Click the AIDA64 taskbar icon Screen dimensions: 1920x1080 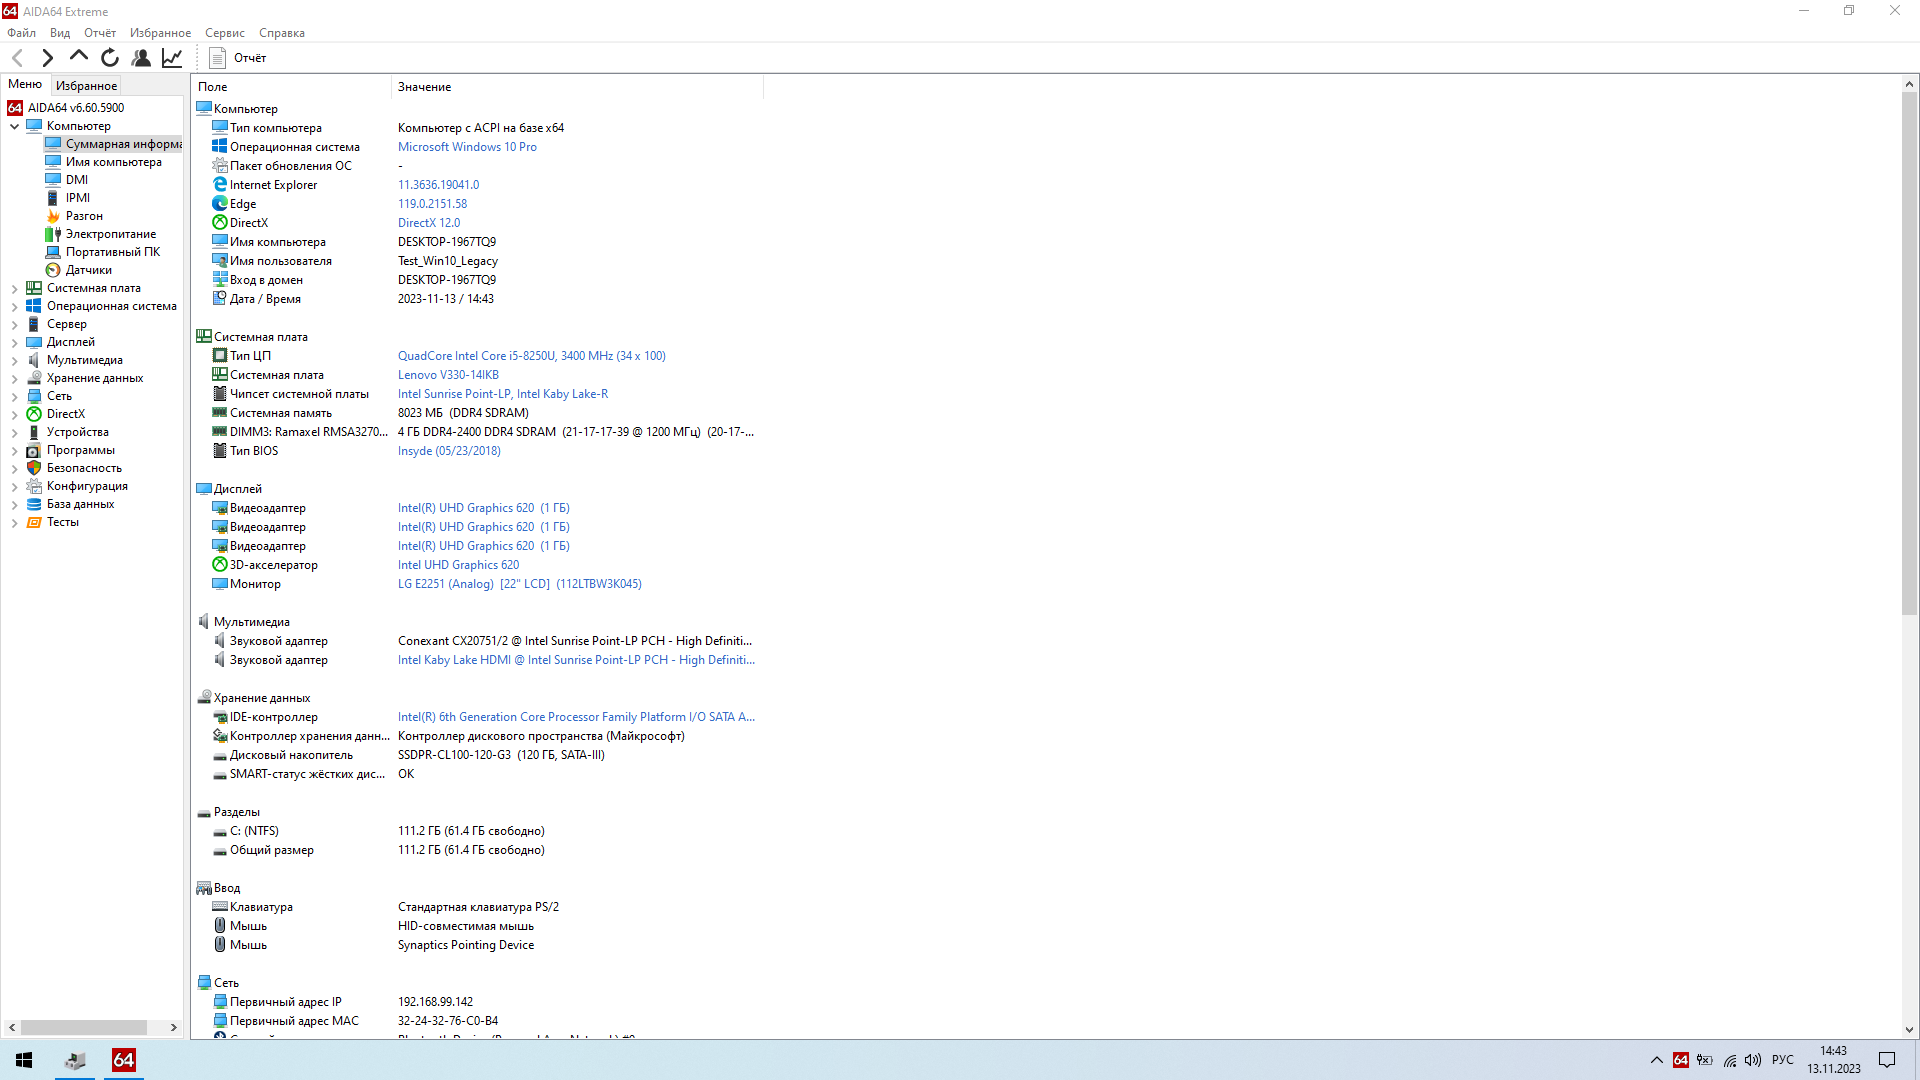(124, 1060)
